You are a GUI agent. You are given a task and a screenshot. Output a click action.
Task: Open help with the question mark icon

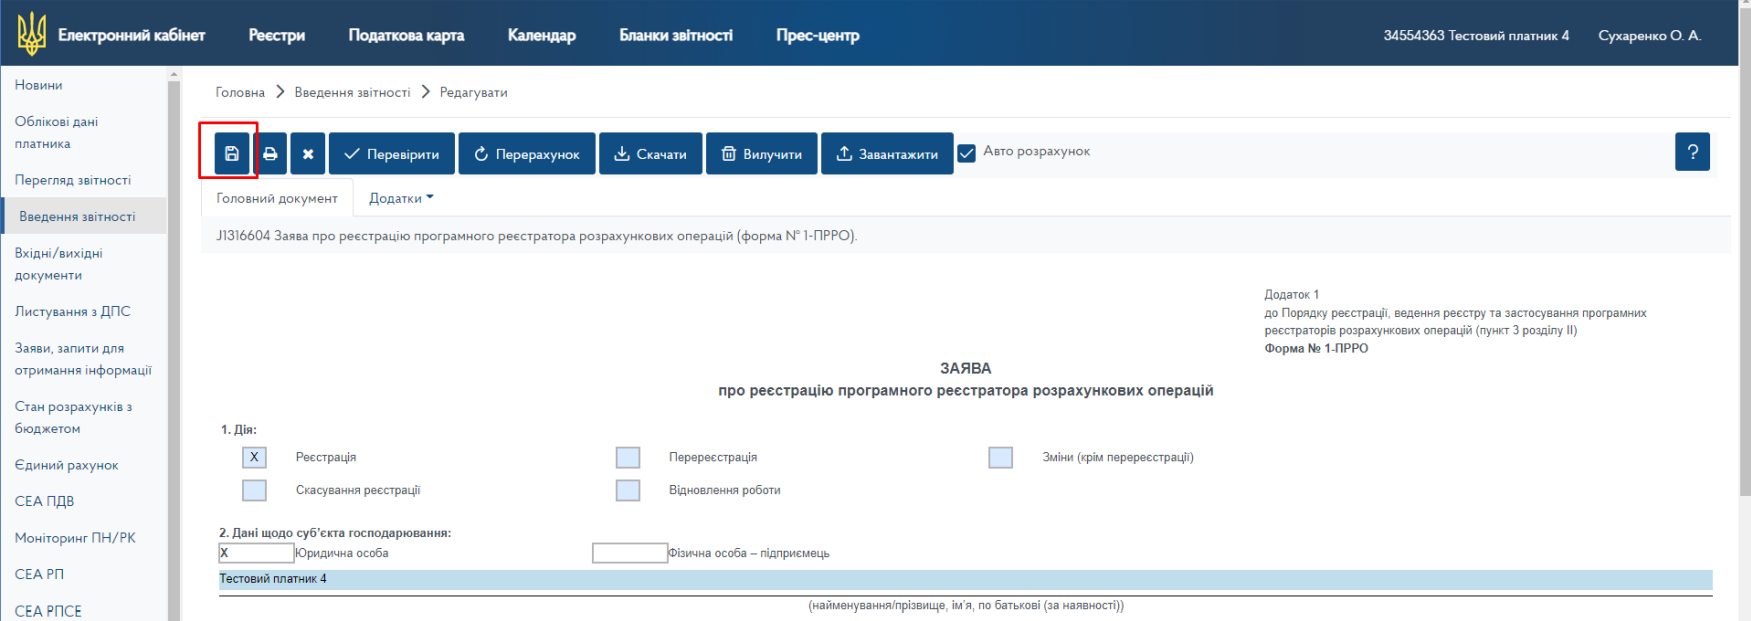tap(1692, 152)
